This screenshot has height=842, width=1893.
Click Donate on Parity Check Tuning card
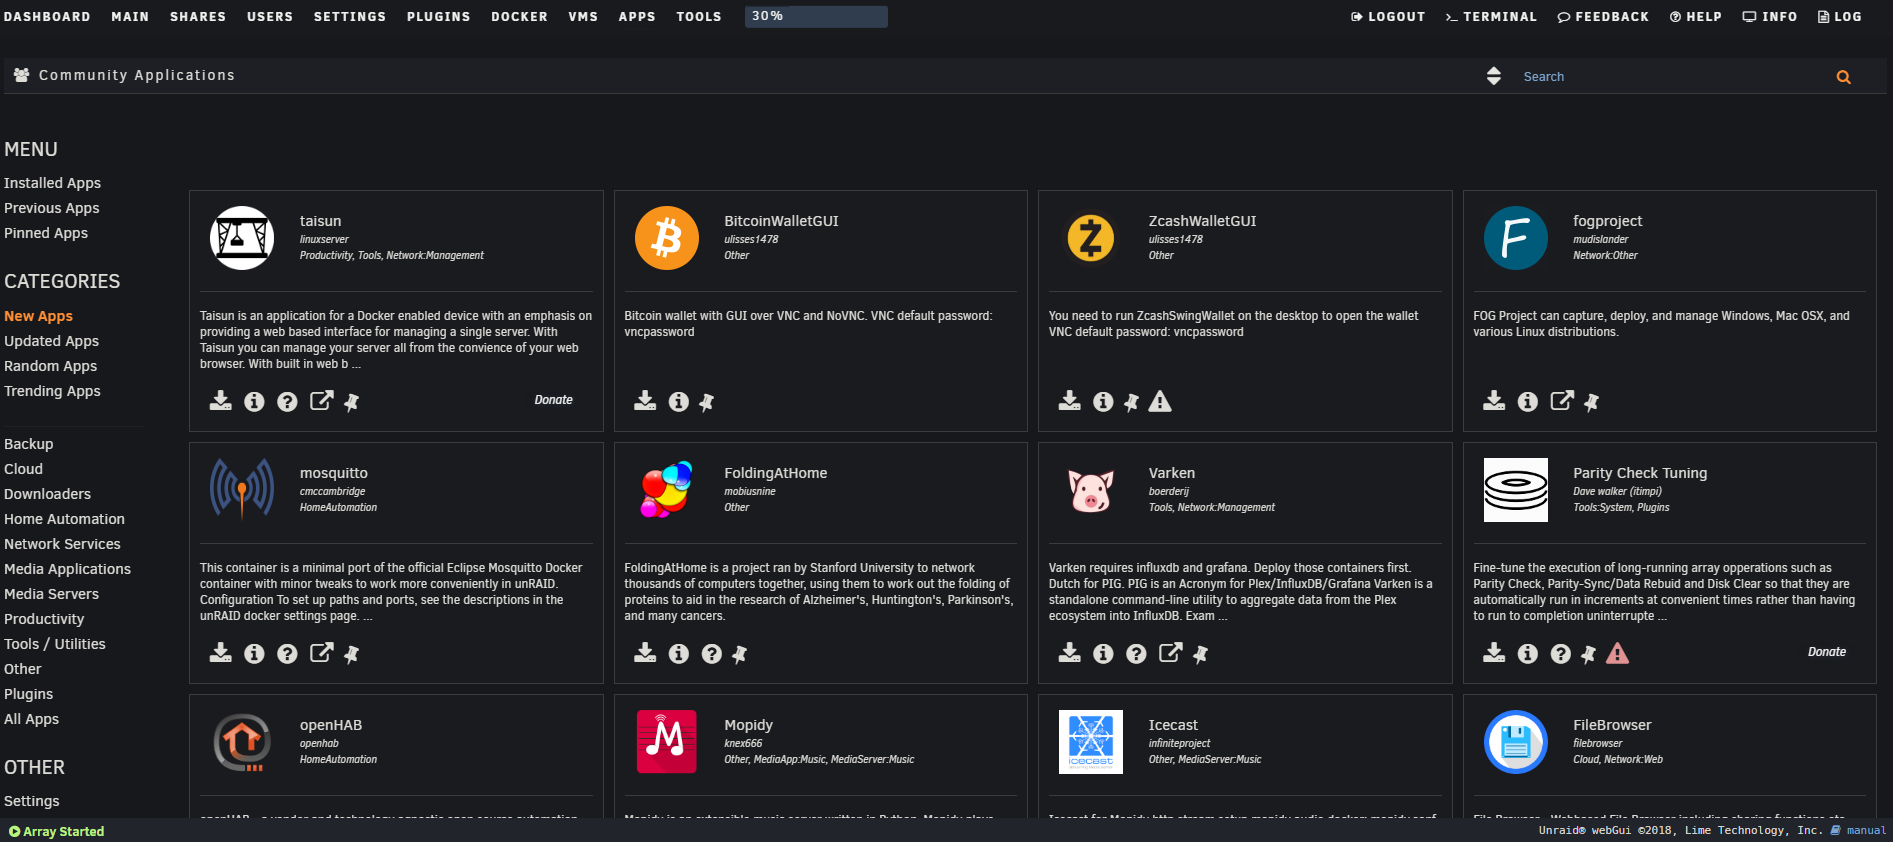(x=1827, y=652)
